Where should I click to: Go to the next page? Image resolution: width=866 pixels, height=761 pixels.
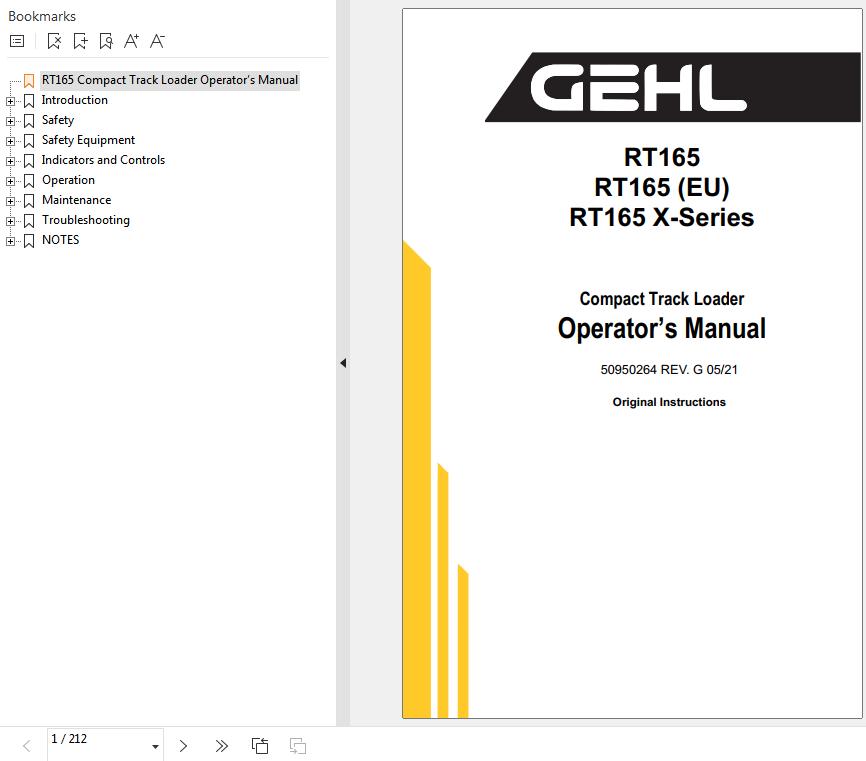[x=183, y=746]
